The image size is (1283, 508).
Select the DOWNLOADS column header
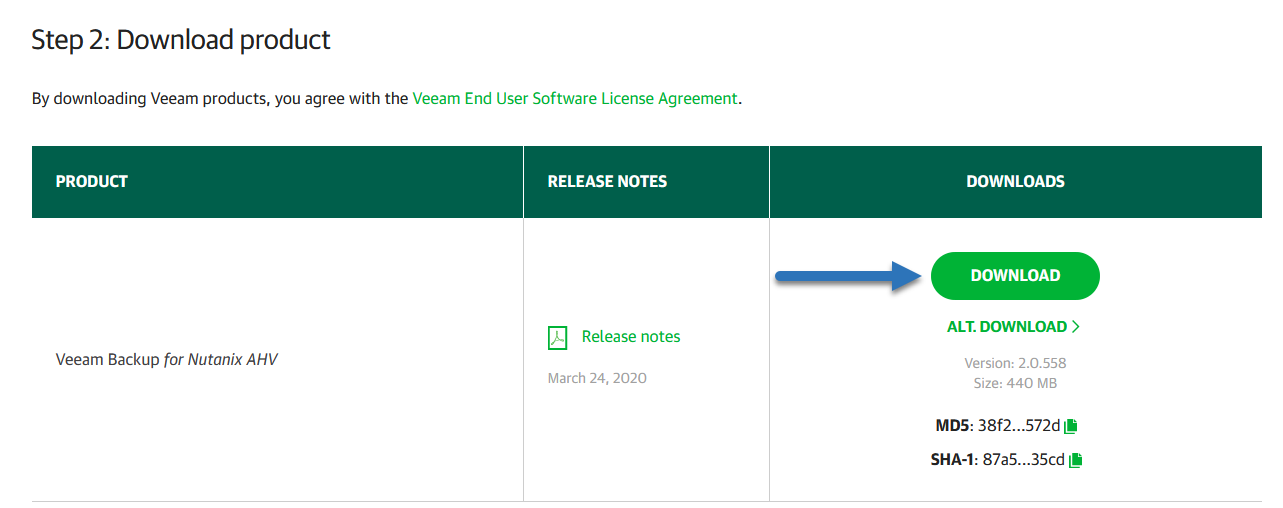(1015, 182)
